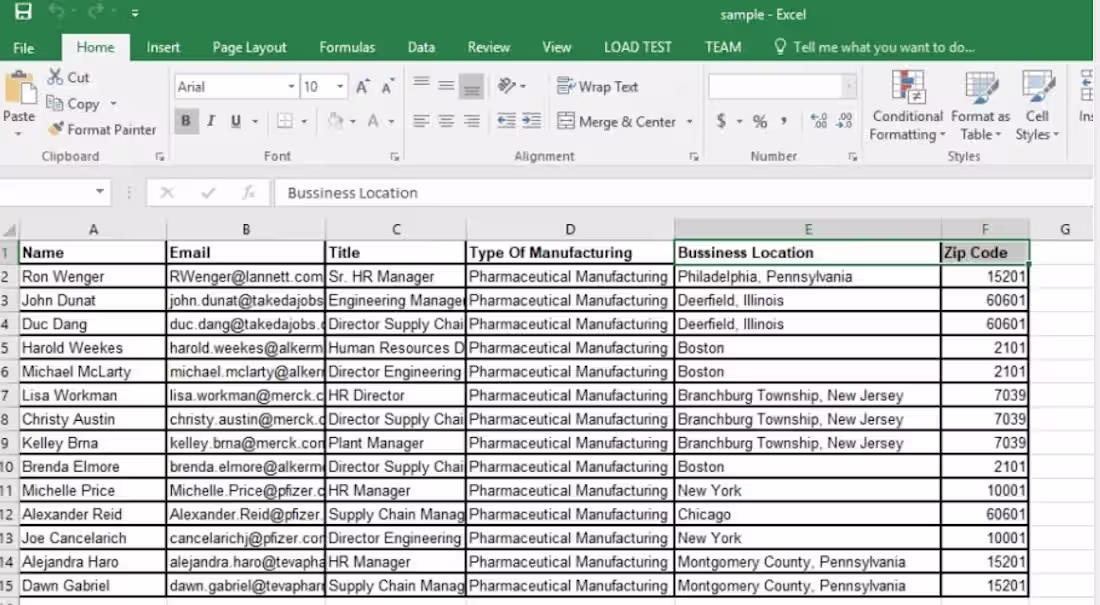Image resolution: width=1100 pixels, height=605 pixels.
Task: Toggle Italic formatting
Action: [210, 121]
